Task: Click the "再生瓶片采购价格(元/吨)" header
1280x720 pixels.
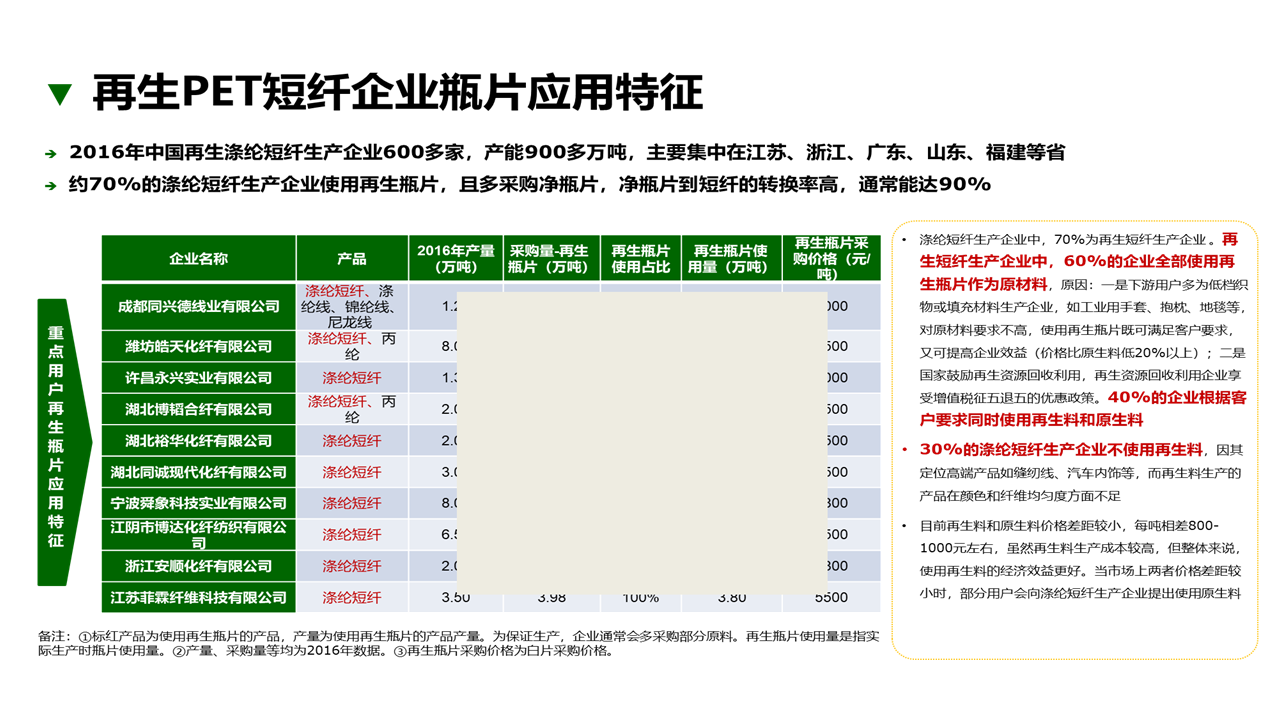Action: (x=831, y=259)
